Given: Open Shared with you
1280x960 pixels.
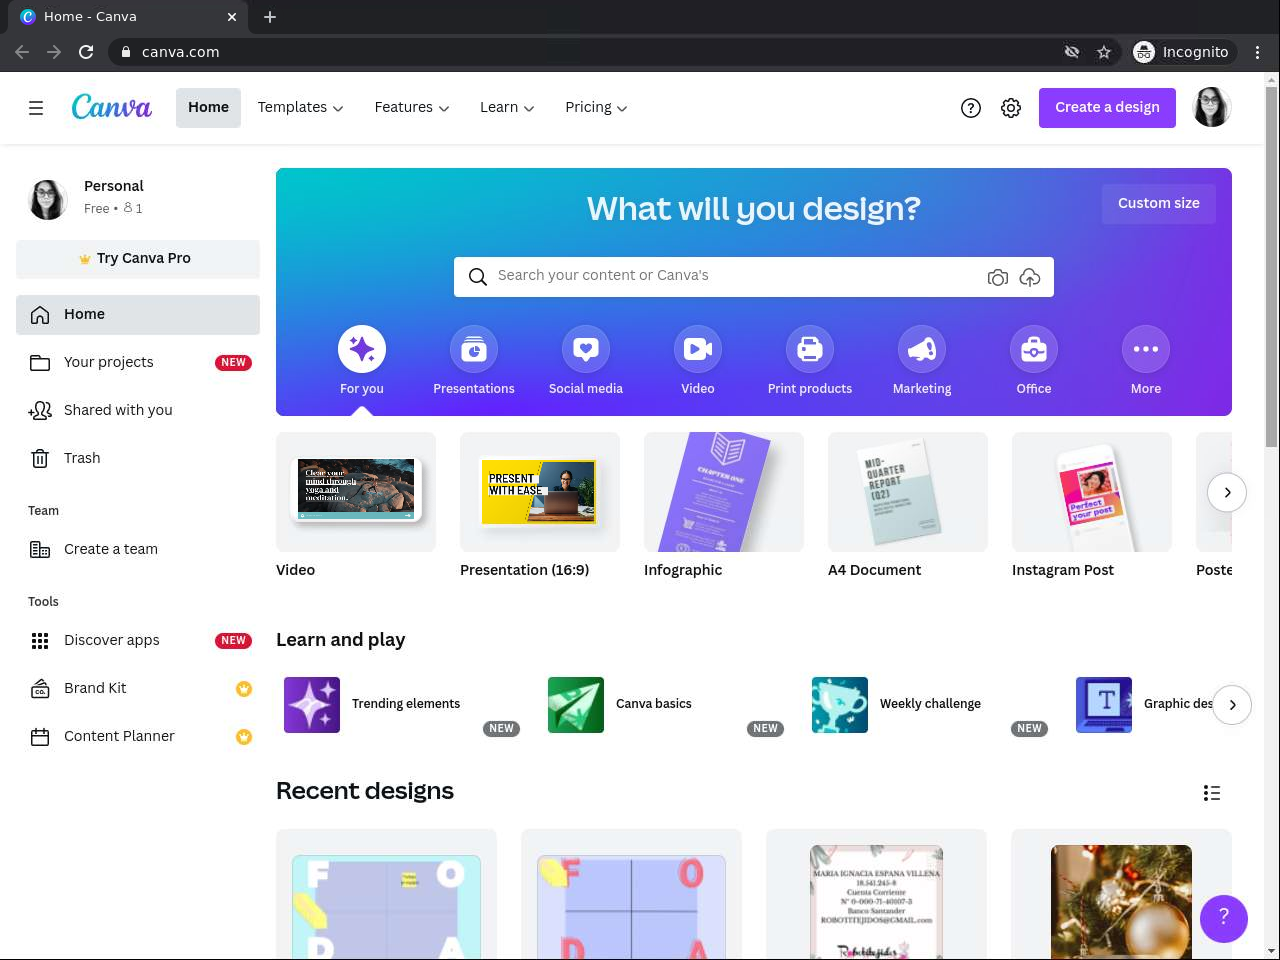Looking at the screenshot, I should tap(138, 411).
